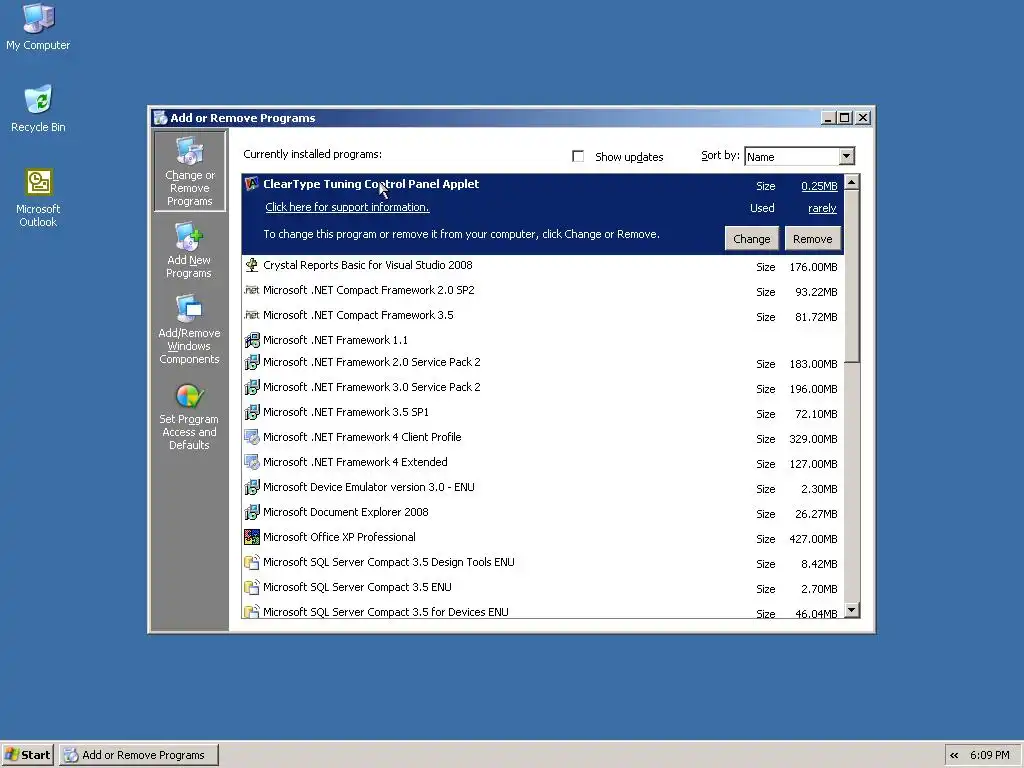Click the scrollbar down arrow
Image resolution: width=1024 pixels, height=768 pixels.
[x=852, y=610]
